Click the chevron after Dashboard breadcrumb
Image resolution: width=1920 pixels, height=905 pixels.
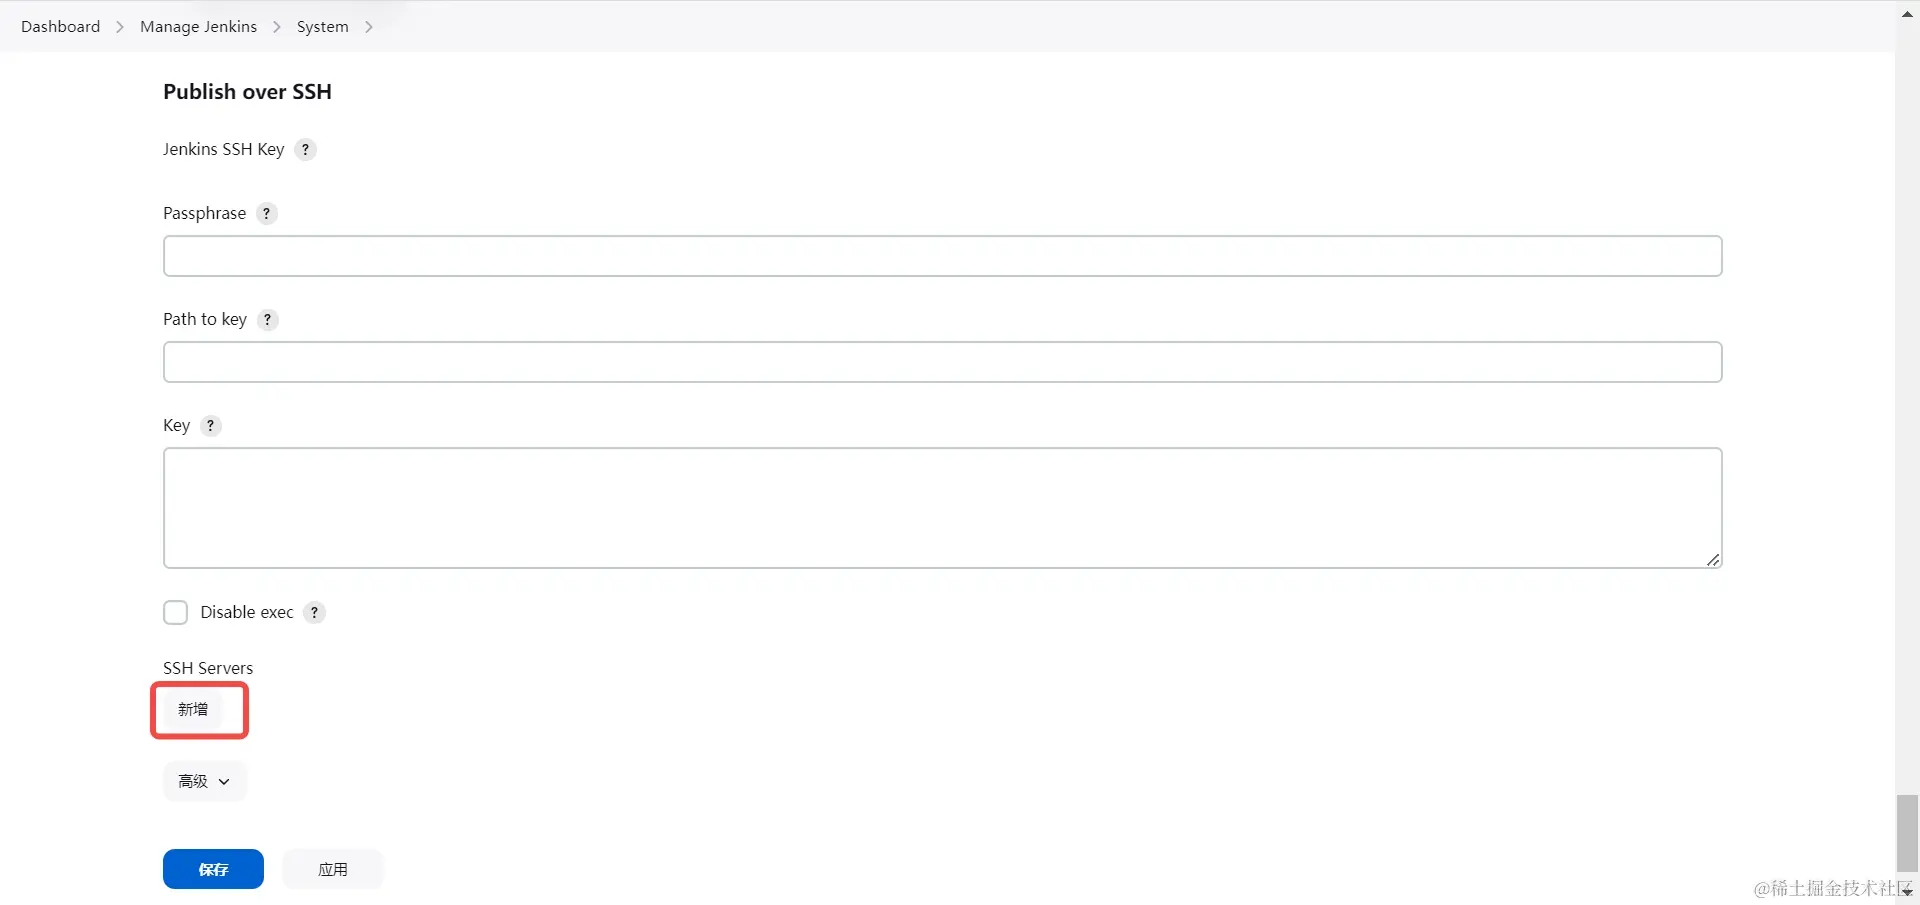[x=119, y=27]
